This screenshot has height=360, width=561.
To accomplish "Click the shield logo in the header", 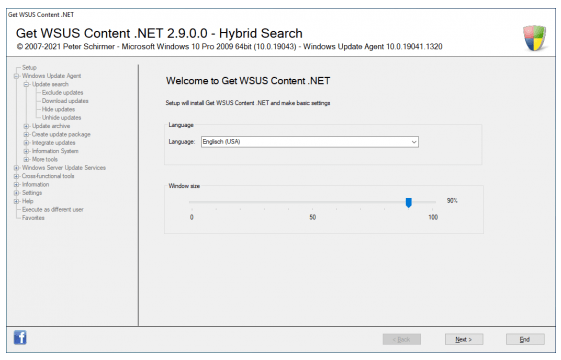I will (535, 38).
